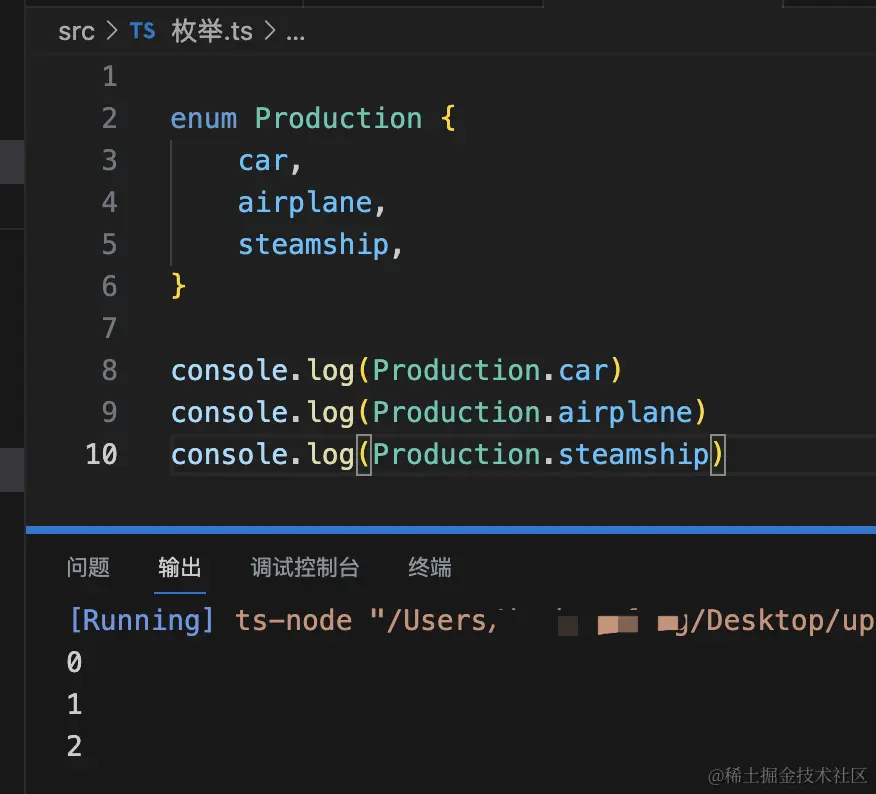Click steamship in the line 10 log call
Screen dimensions: 876x794
(x=634, y=454)
